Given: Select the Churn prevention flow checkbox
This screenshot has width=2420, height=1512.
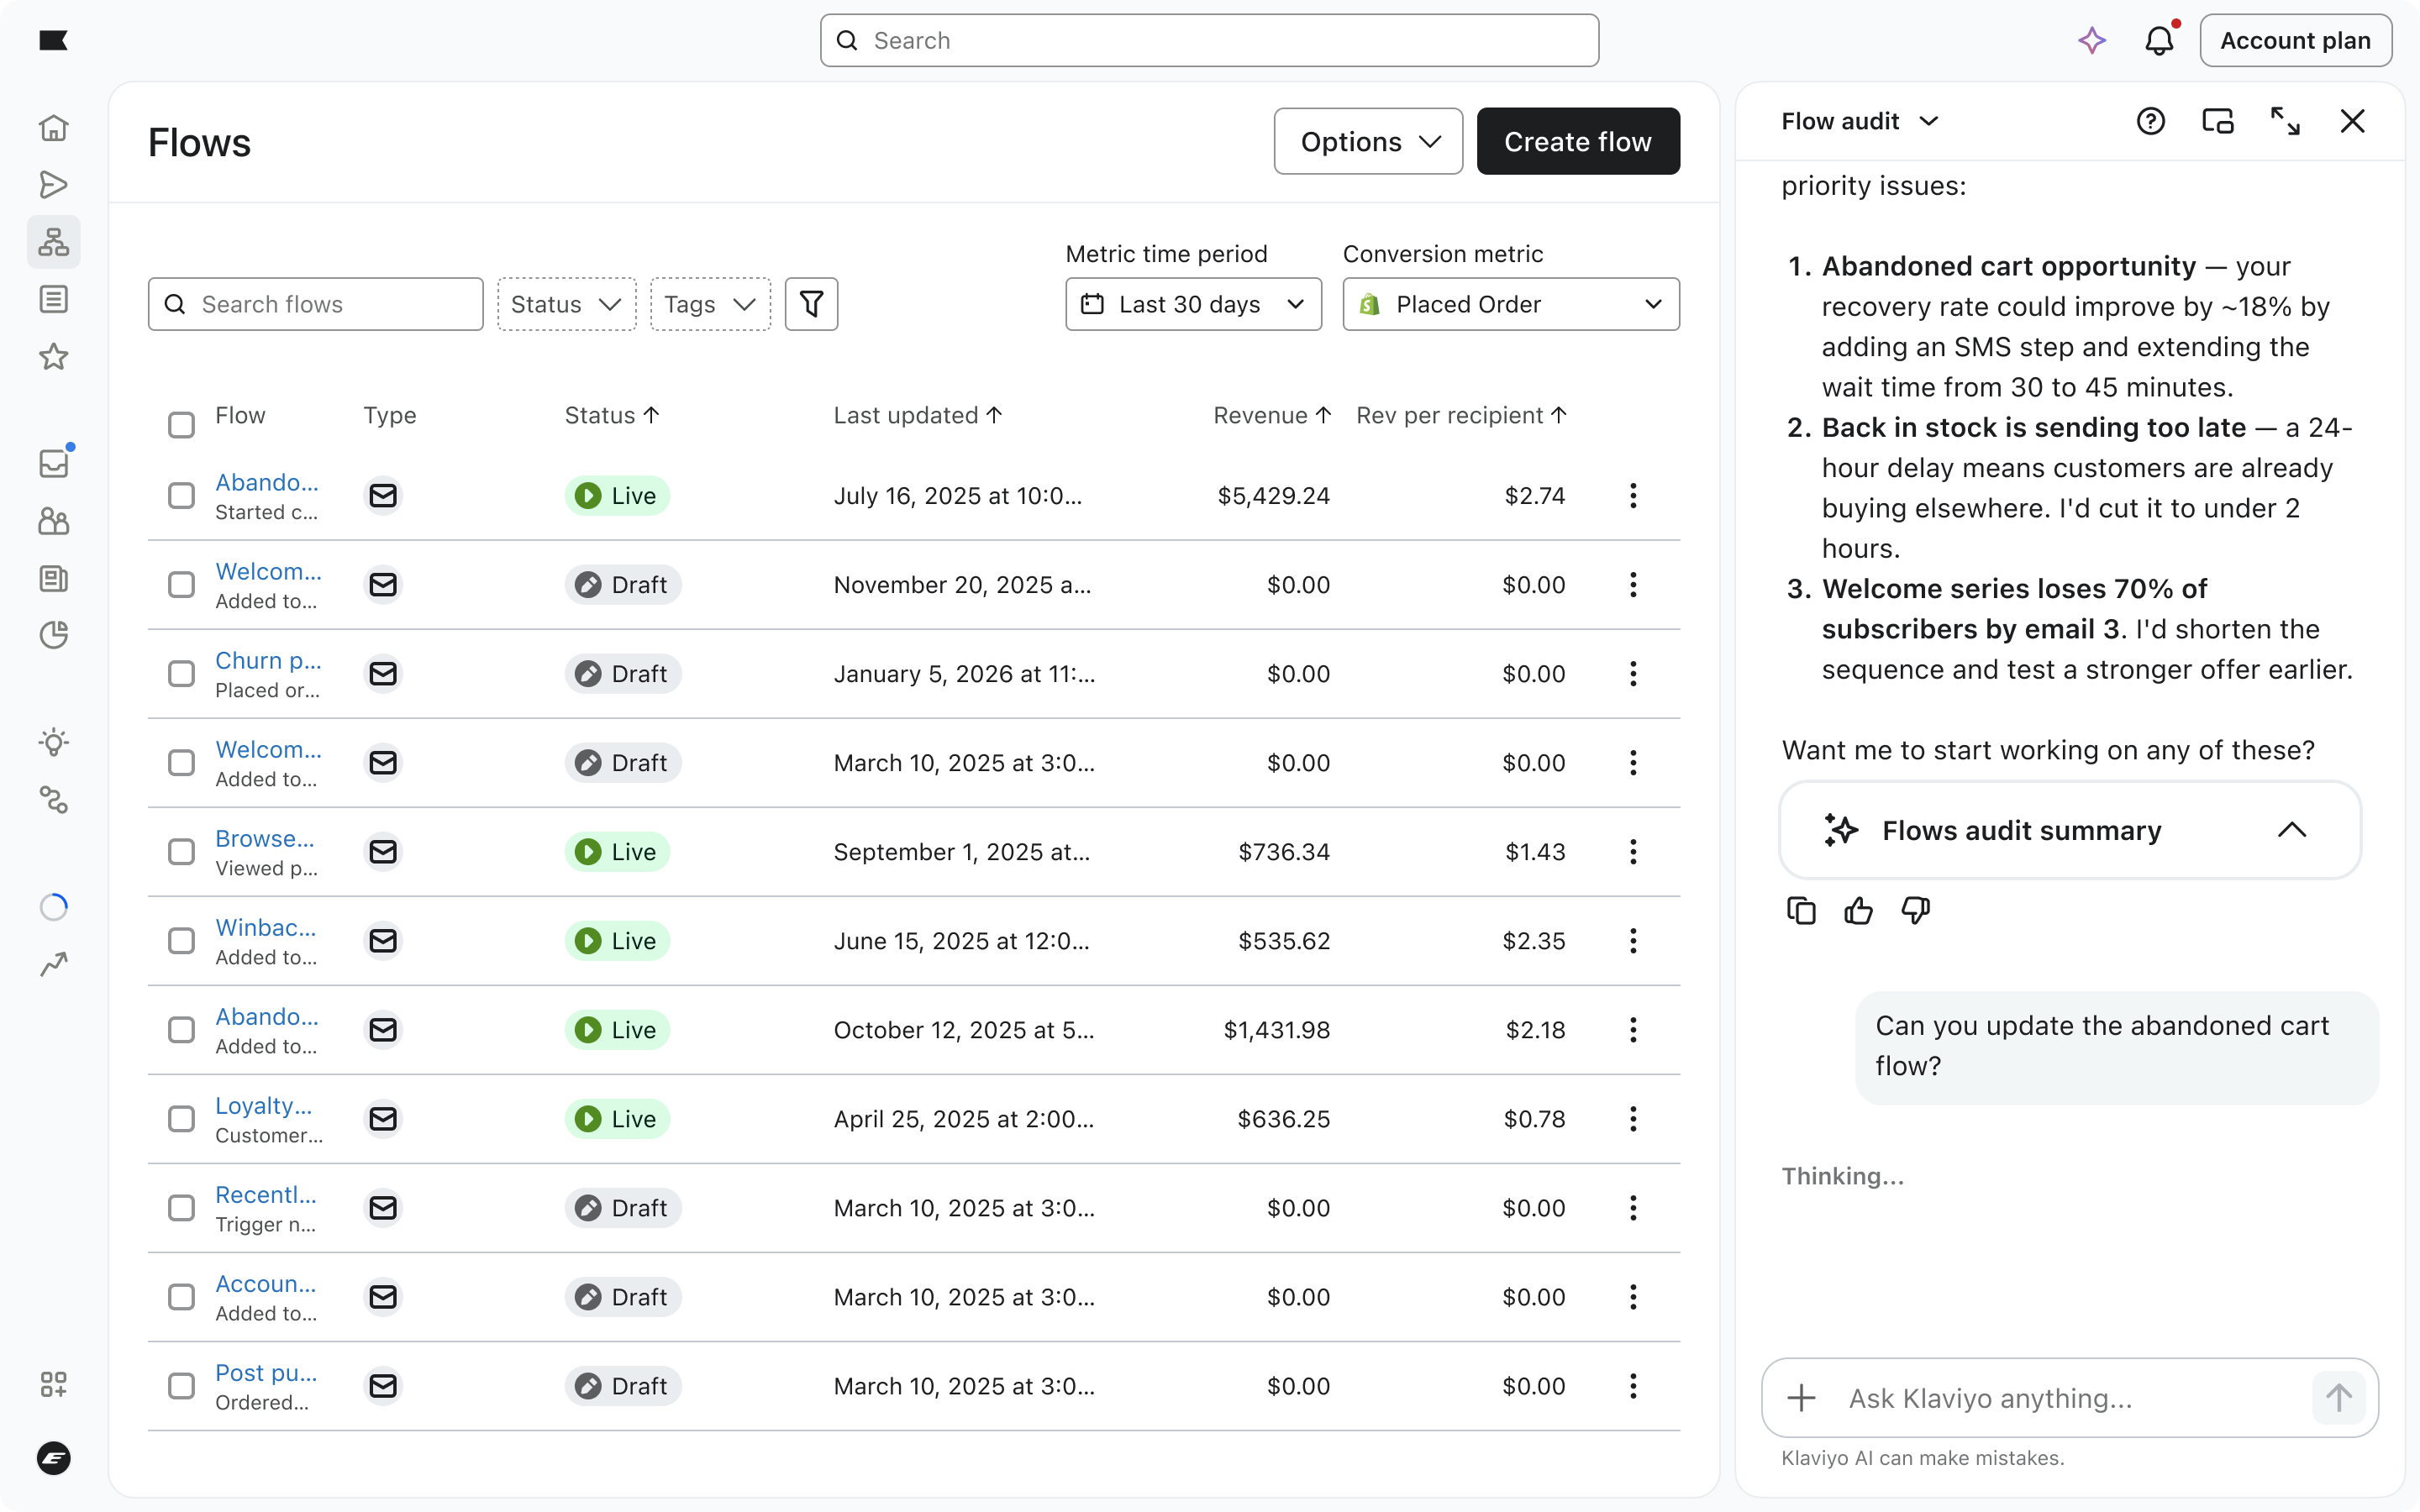Looking at the screenshot, I should point(181,674).
